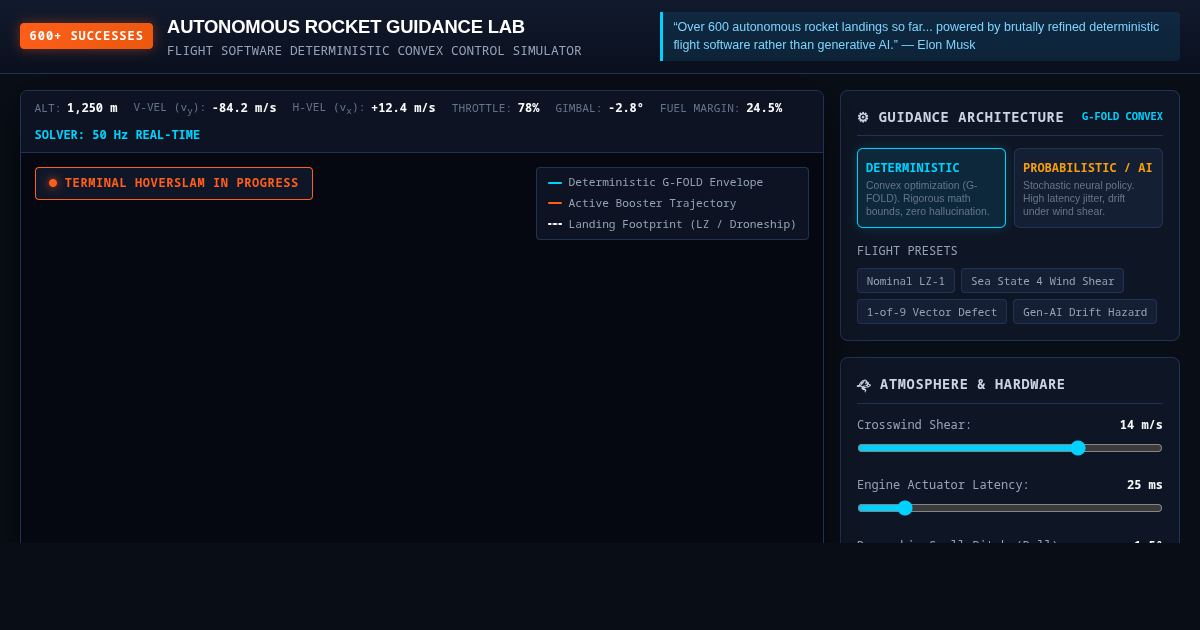Viewport: 1200px width, 630px height.
Task: Click the 600+ SUCCESSES badge
Action: click(86, 36)
